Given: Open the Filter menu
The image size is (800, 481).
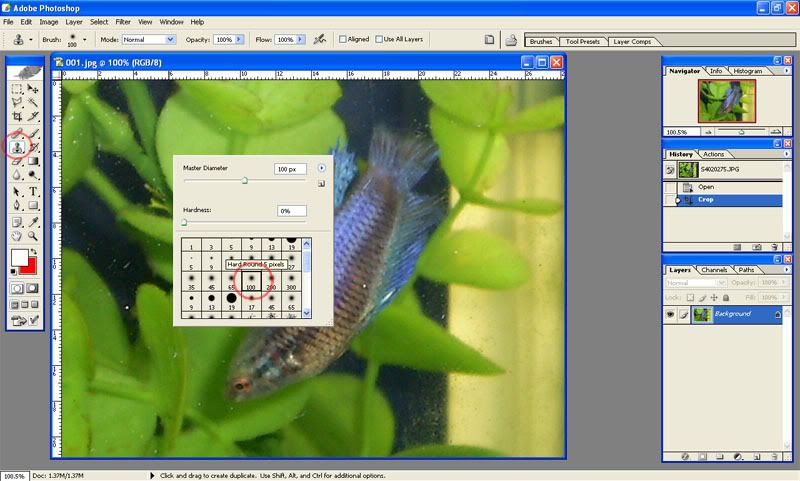Looking at the screenshot, I should 123,21.
